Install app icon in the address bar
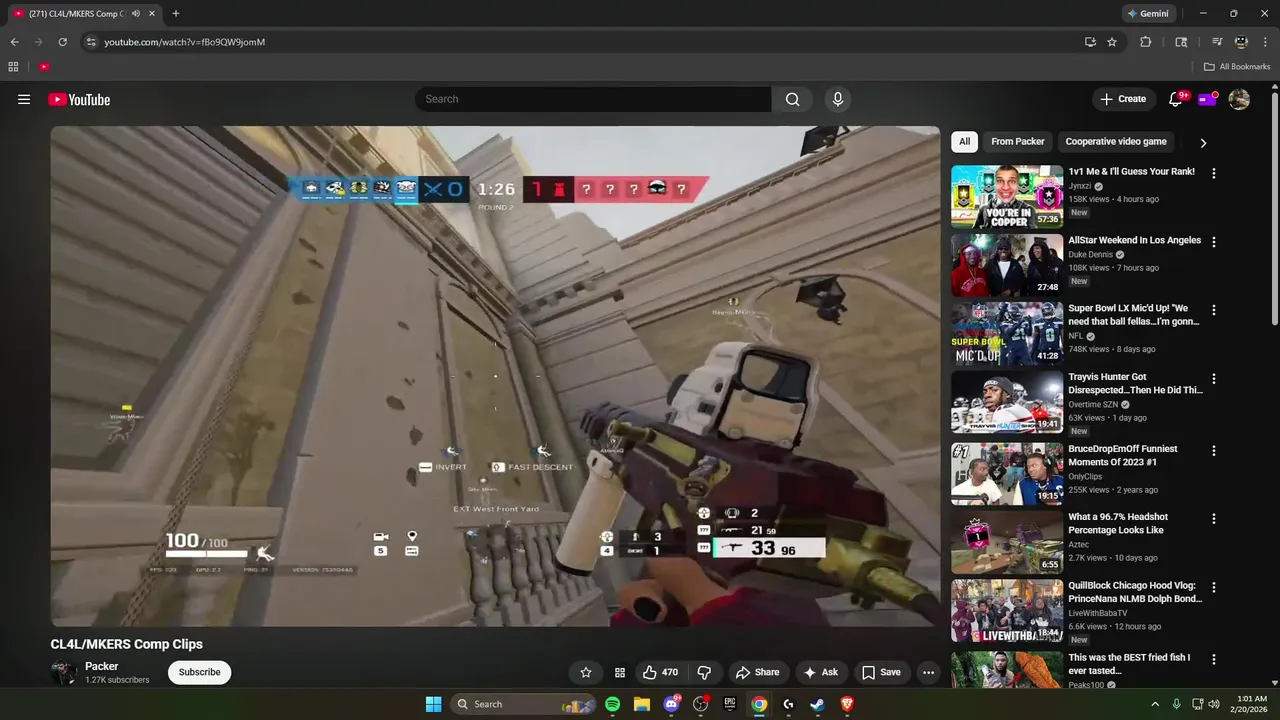 pyautogui.click(x=1090, y=42)
